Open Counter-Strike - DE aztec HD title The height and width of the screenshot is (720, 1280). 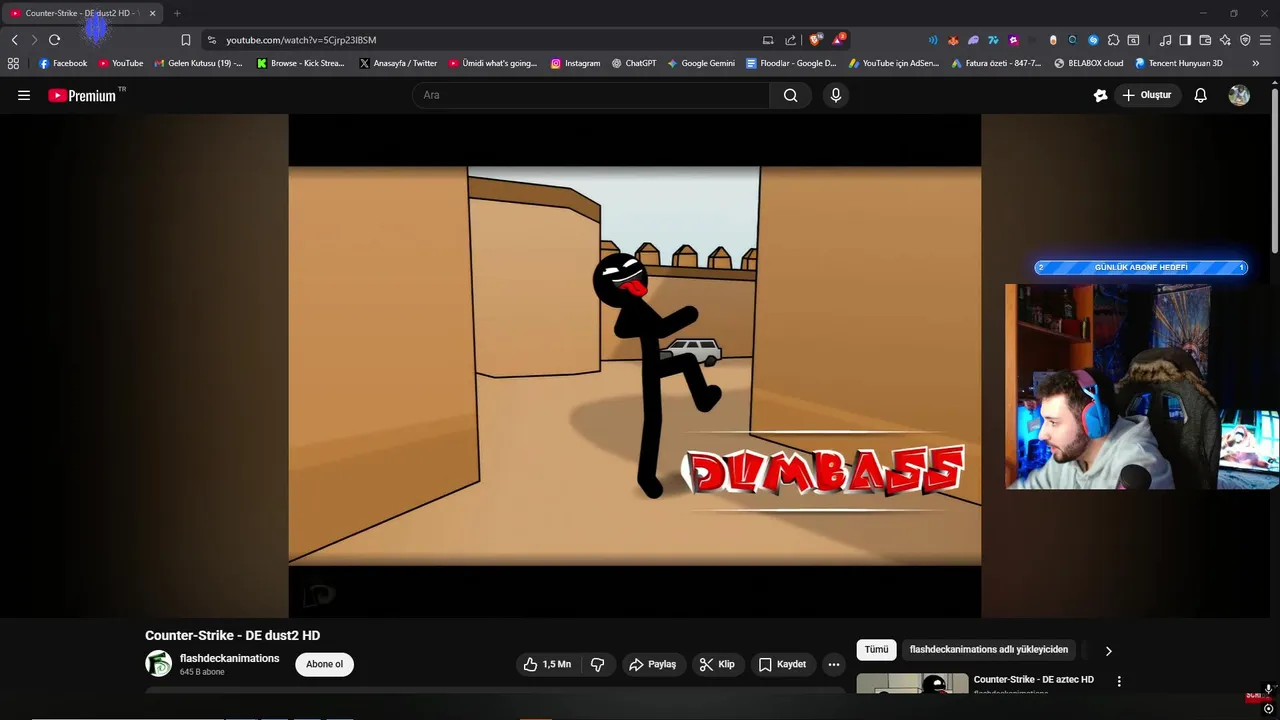click(1034, 680)
